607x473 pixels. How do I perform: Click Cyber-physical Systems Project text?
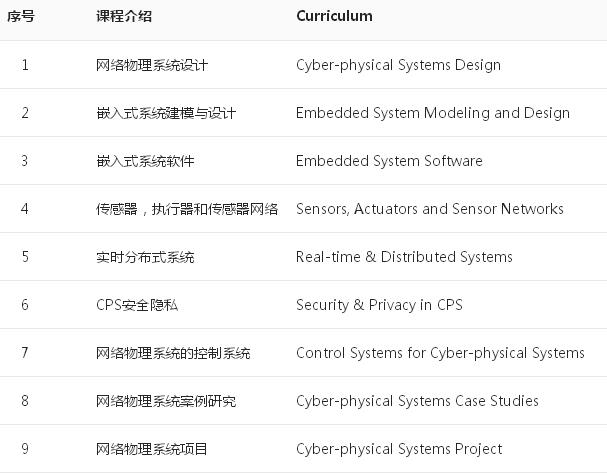coord(399,449)
